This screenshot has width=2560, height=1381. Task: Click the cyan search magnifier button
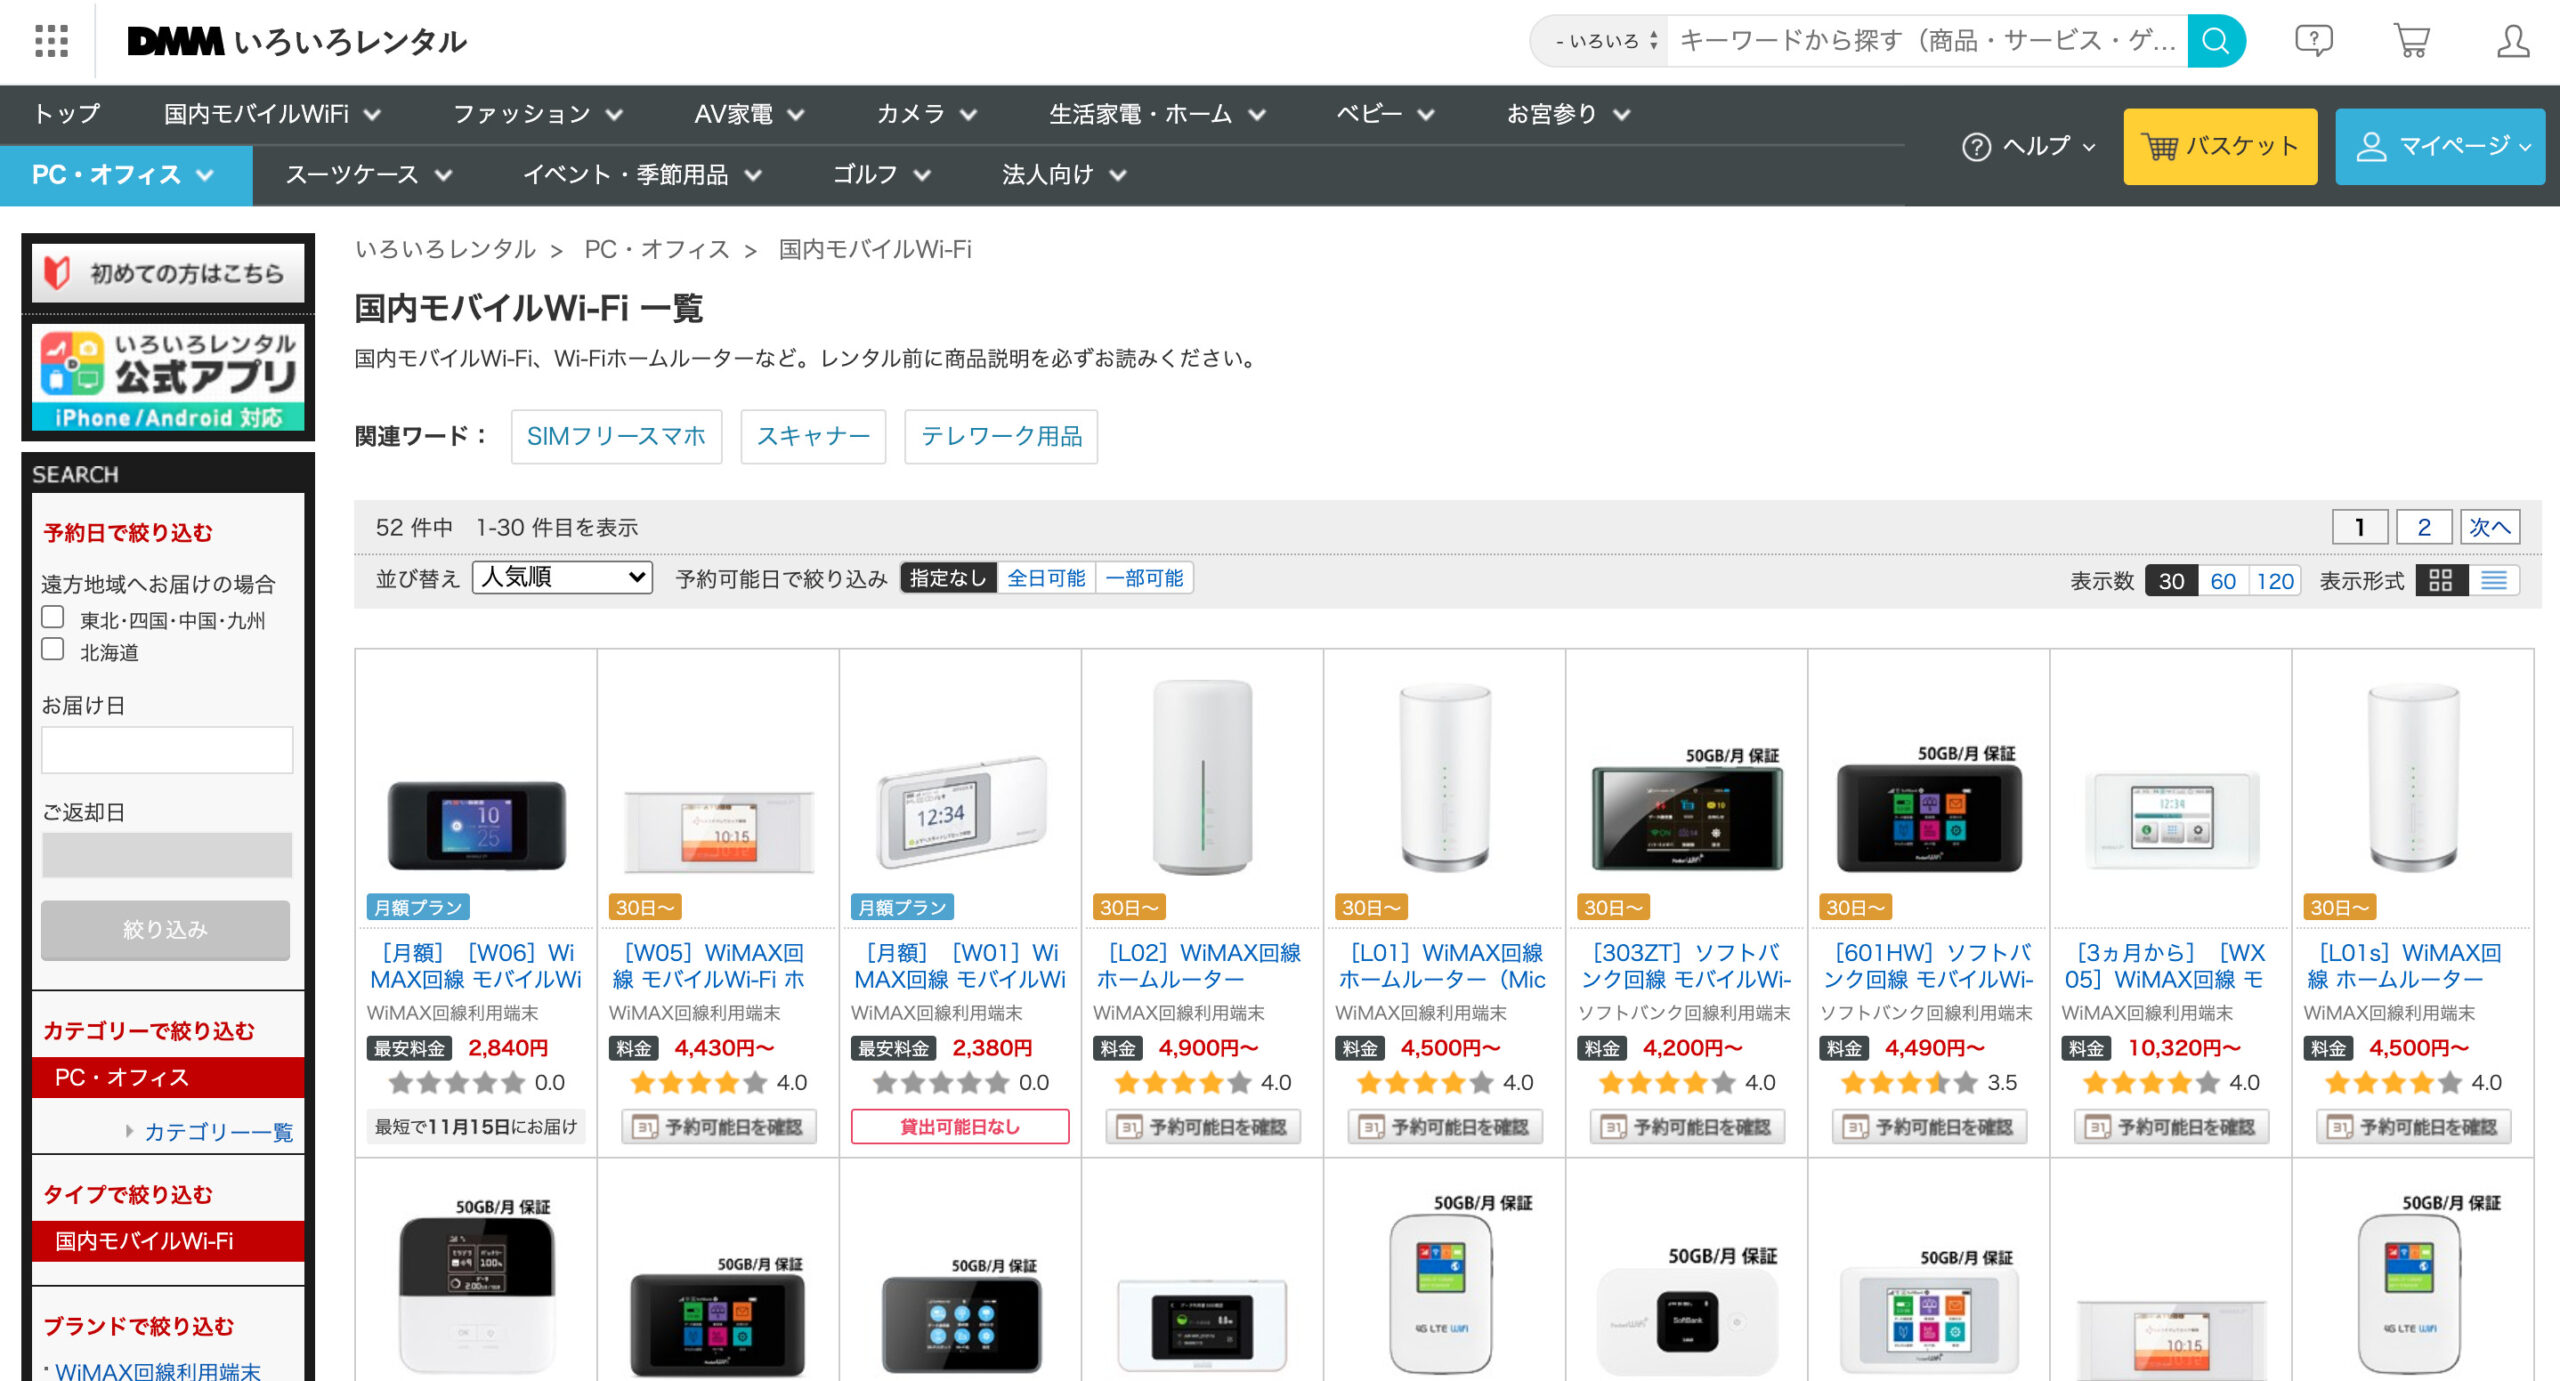point(2216,41)
